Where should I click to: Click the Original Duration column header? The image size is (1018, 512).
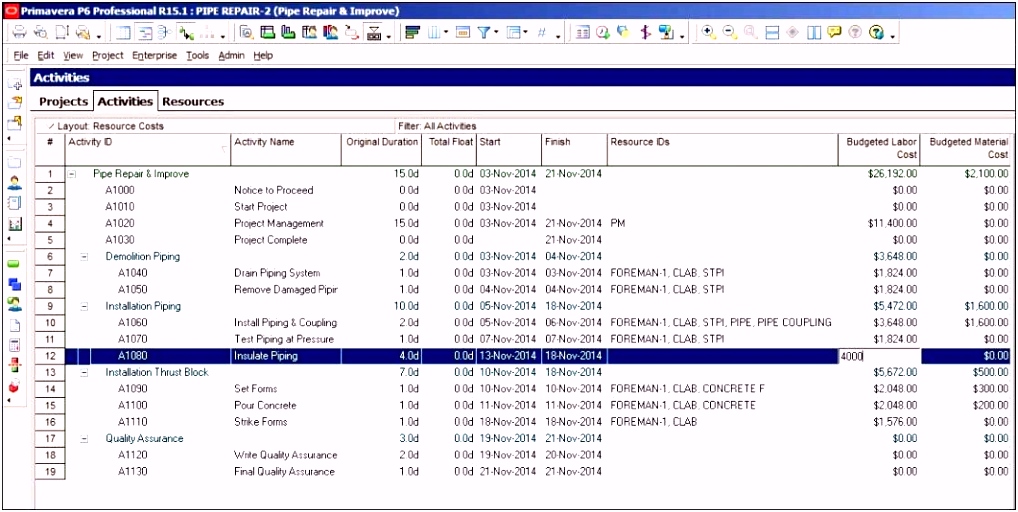[382, 149]
